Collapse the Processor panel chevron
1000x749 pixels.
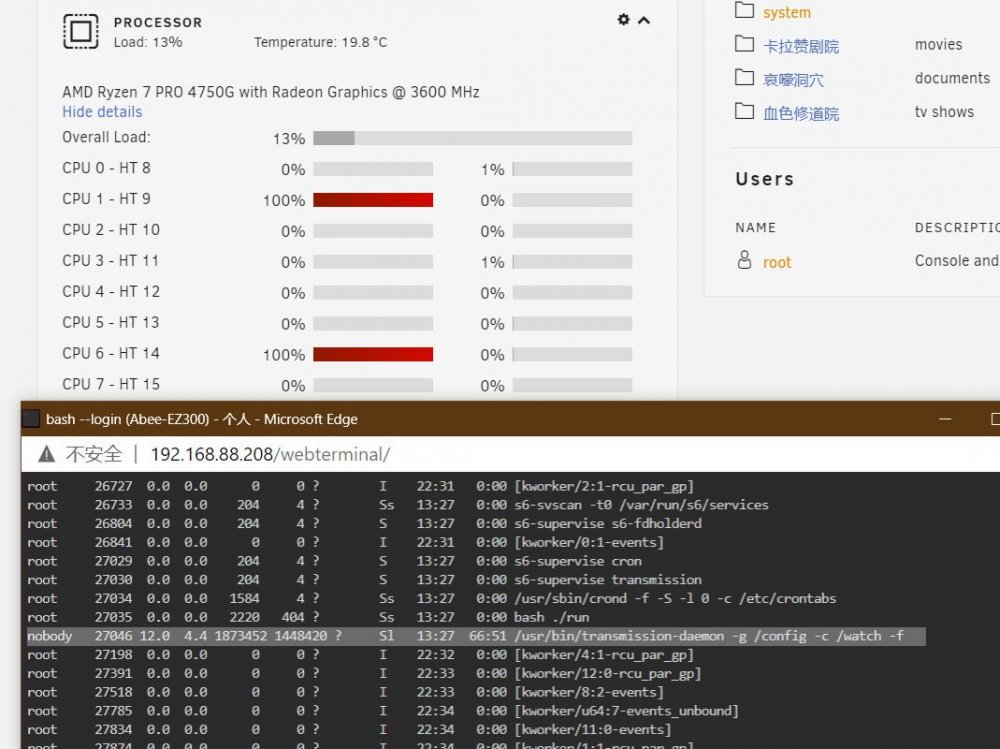coord(644,20)
